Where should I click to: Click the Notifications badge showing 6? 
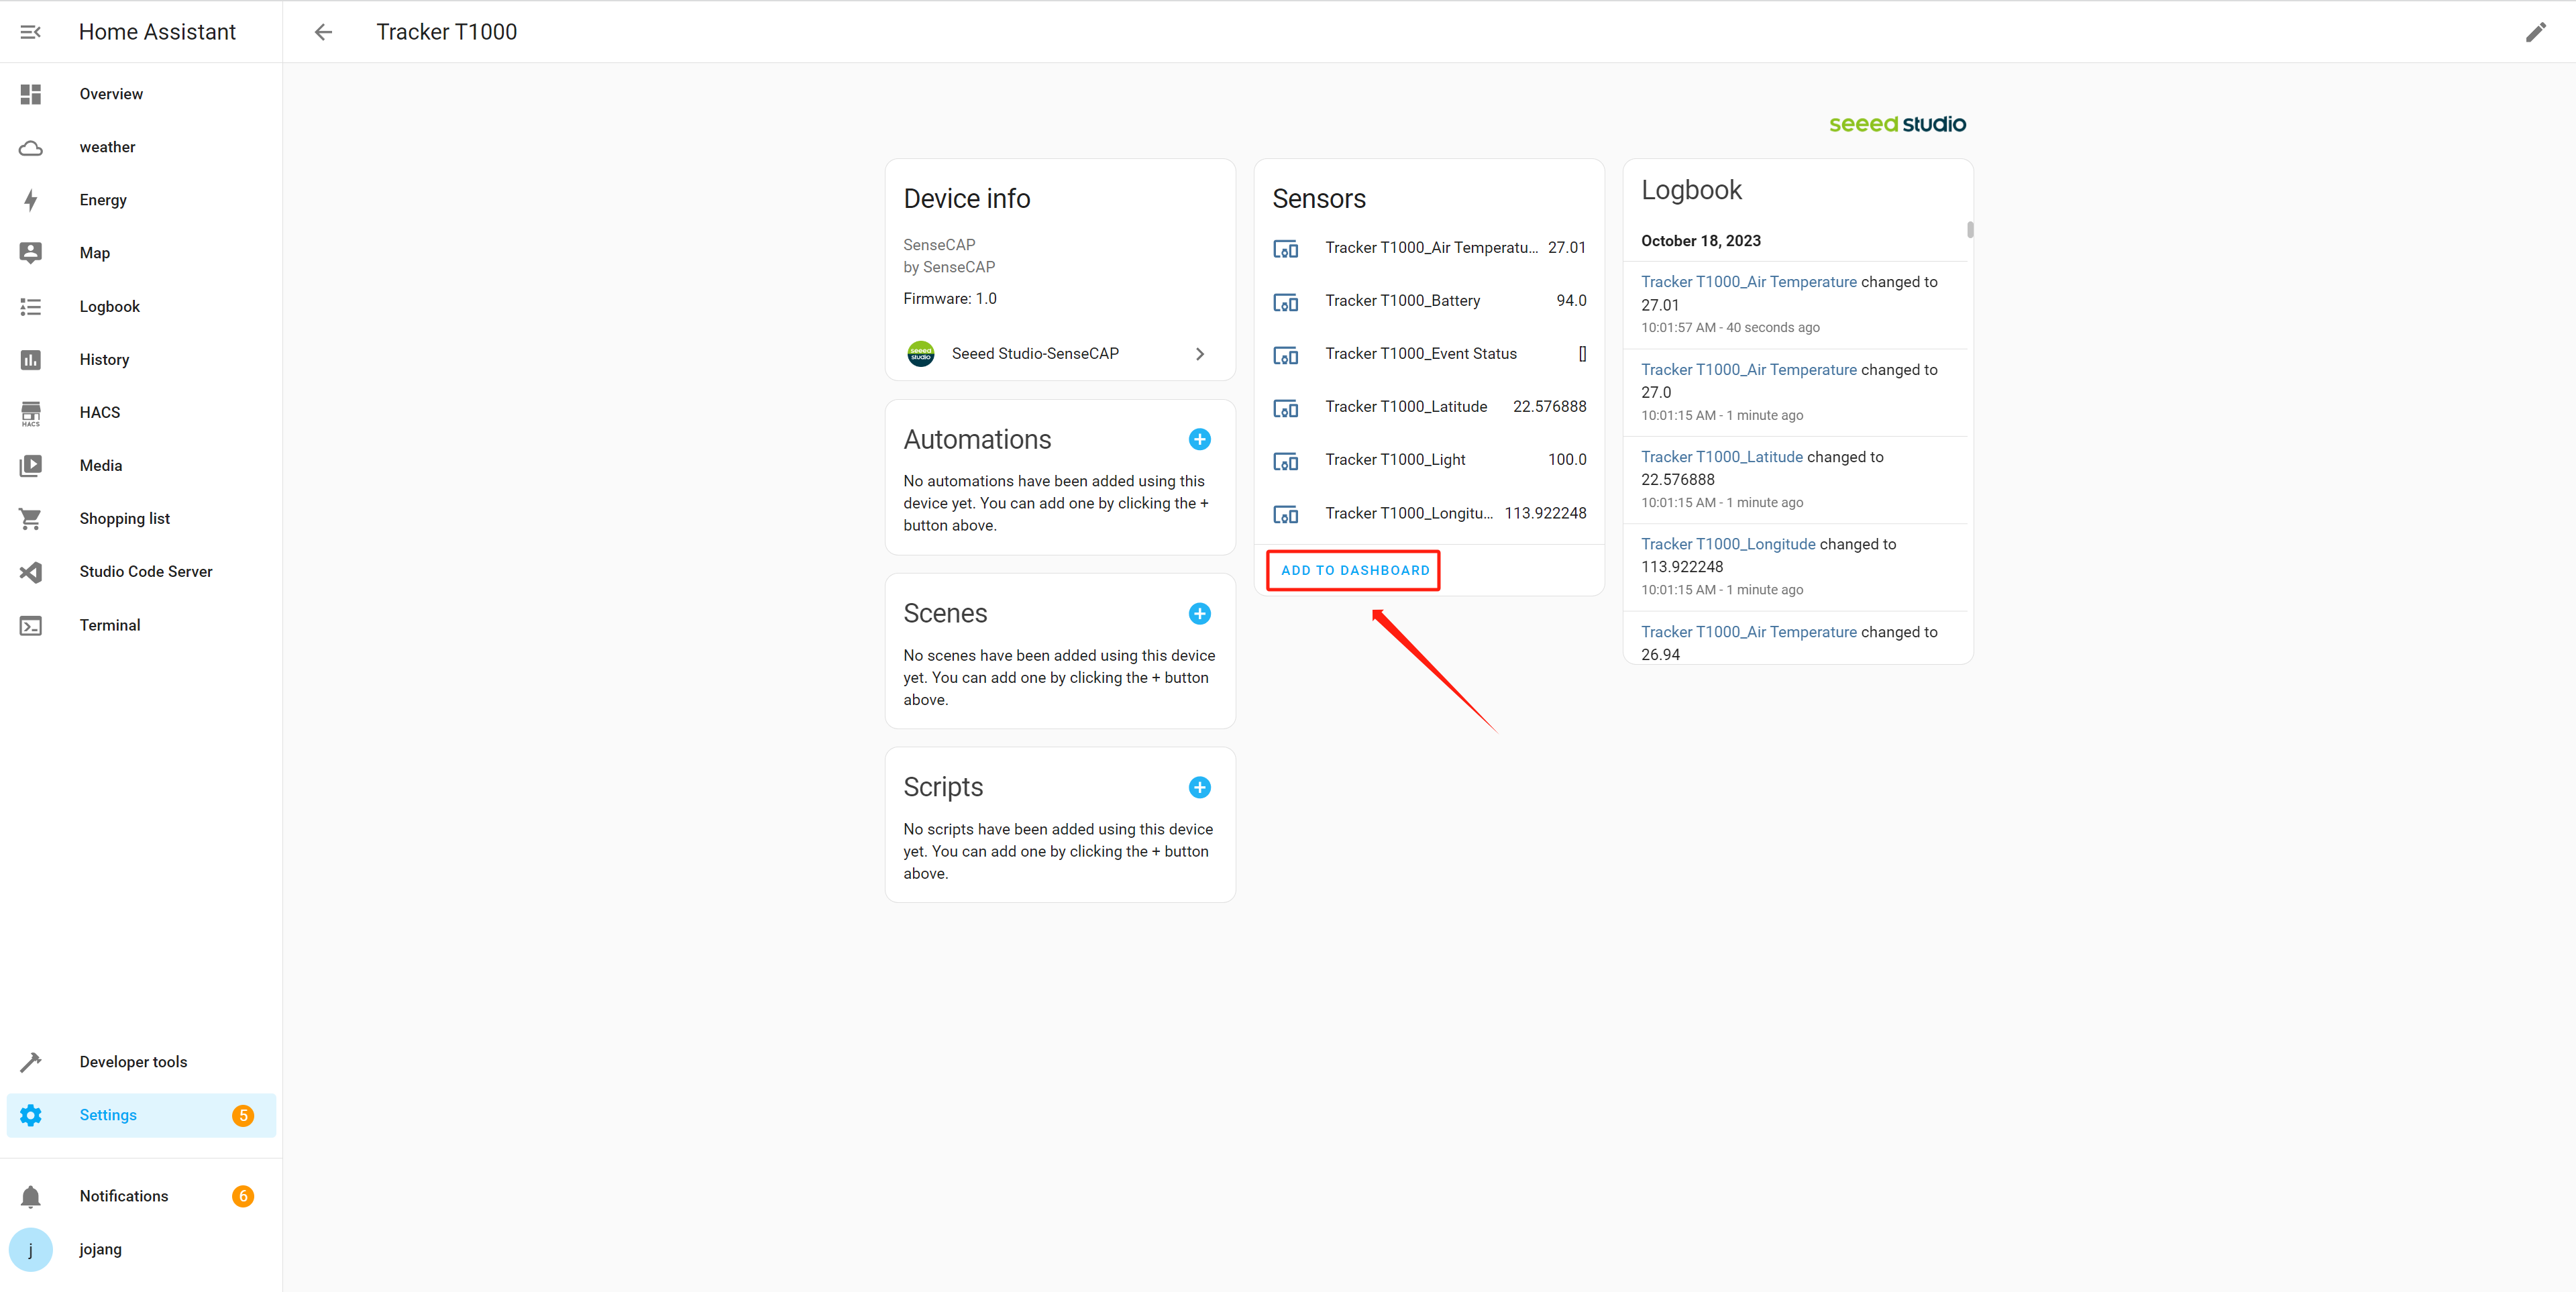[243, 1196]
